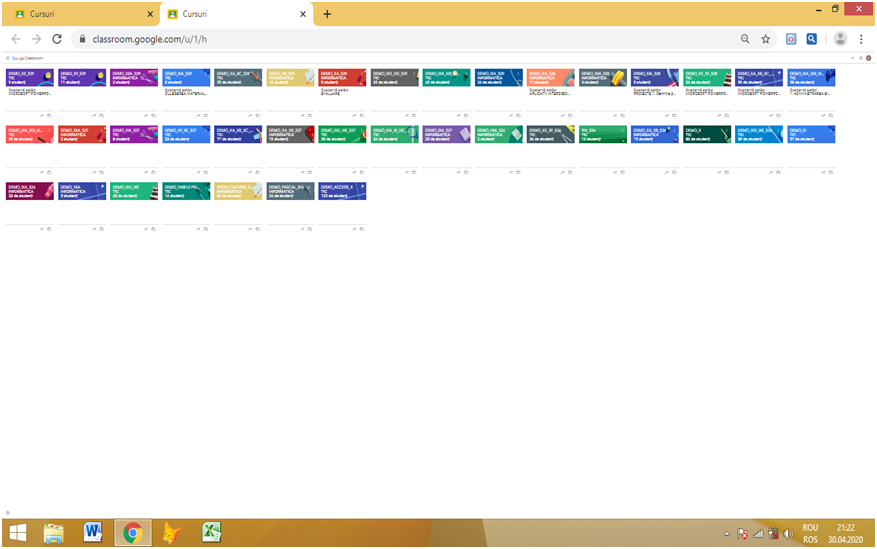Launch Microsoft Word from the taskbar
The image size is (877, 549).
(x=93, y=533)
